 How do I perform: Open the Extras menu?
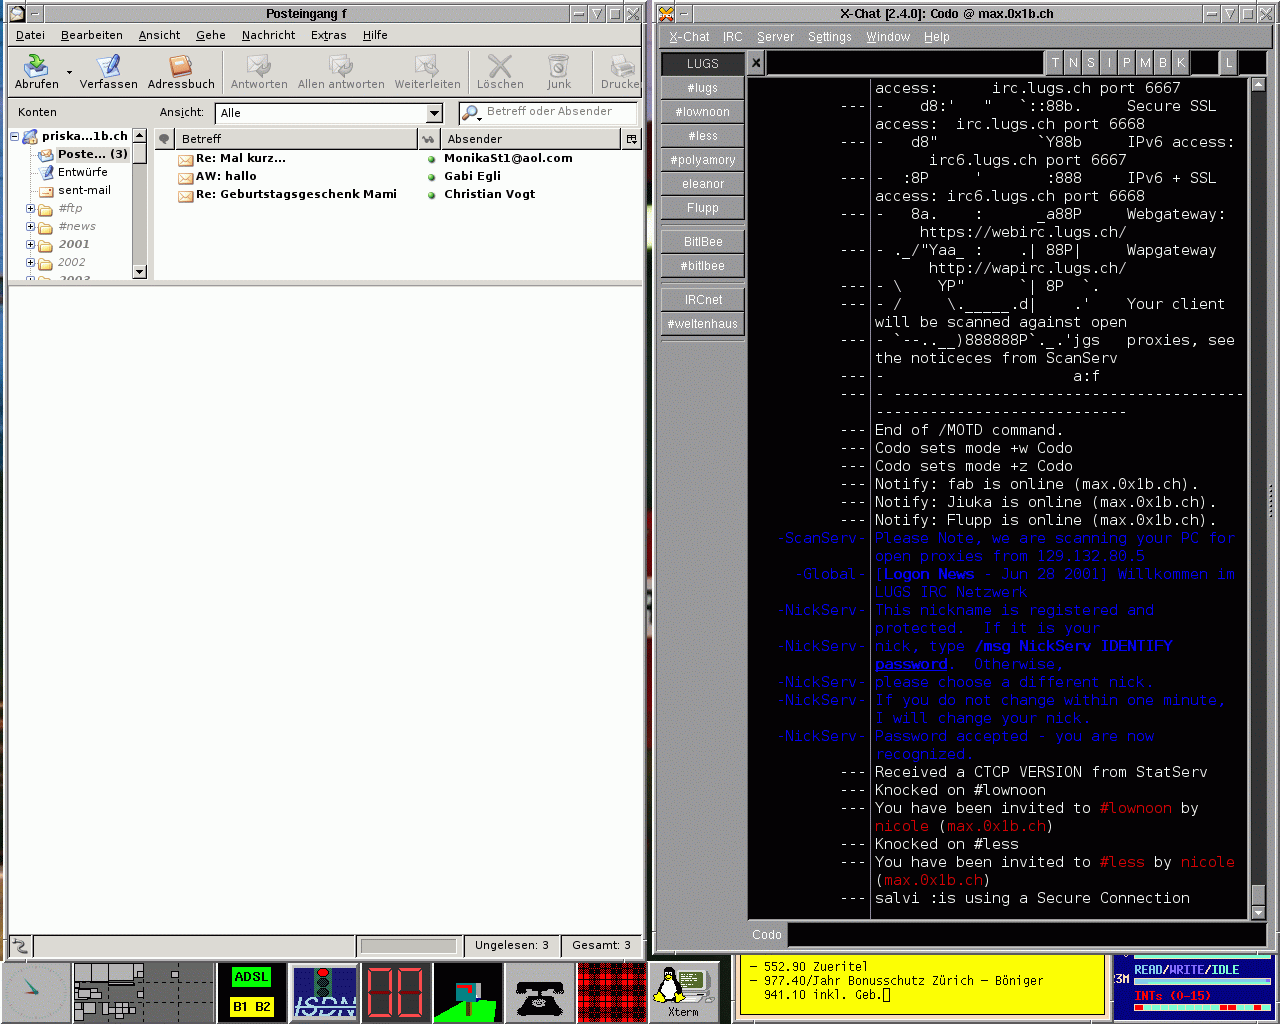(328, 35)
